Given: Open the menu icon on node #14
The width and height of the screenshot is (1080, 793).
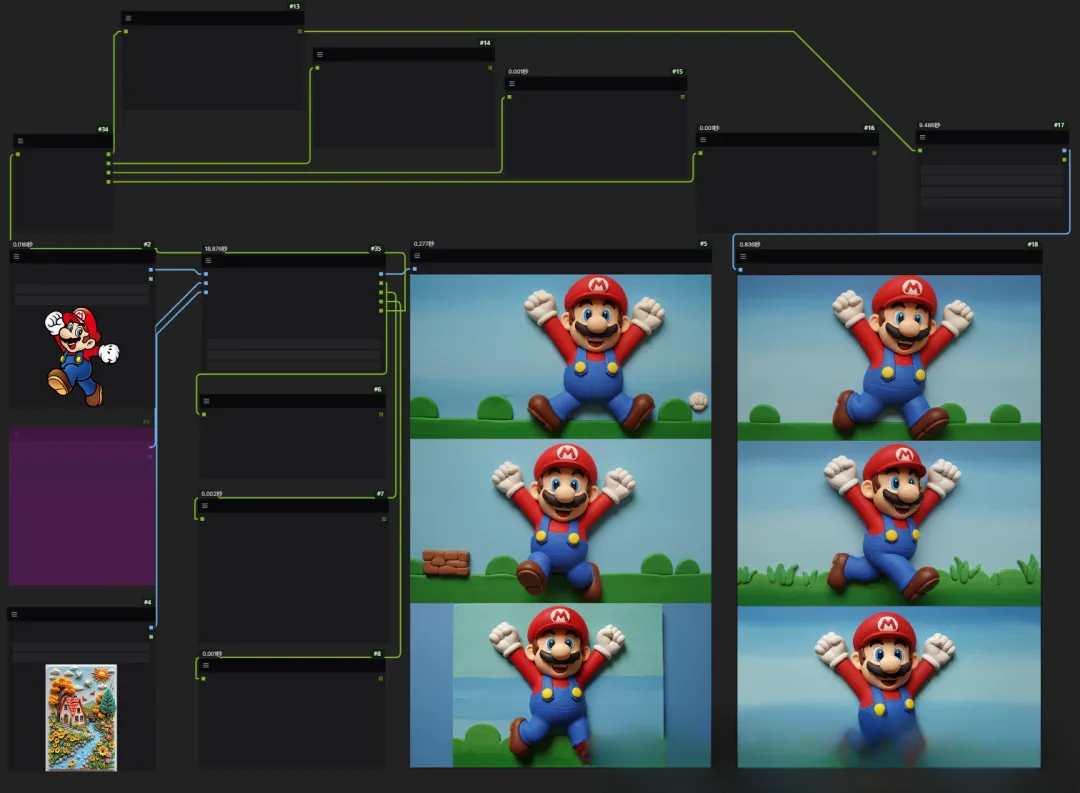Looking at the screenshot, I should (320, 55).
